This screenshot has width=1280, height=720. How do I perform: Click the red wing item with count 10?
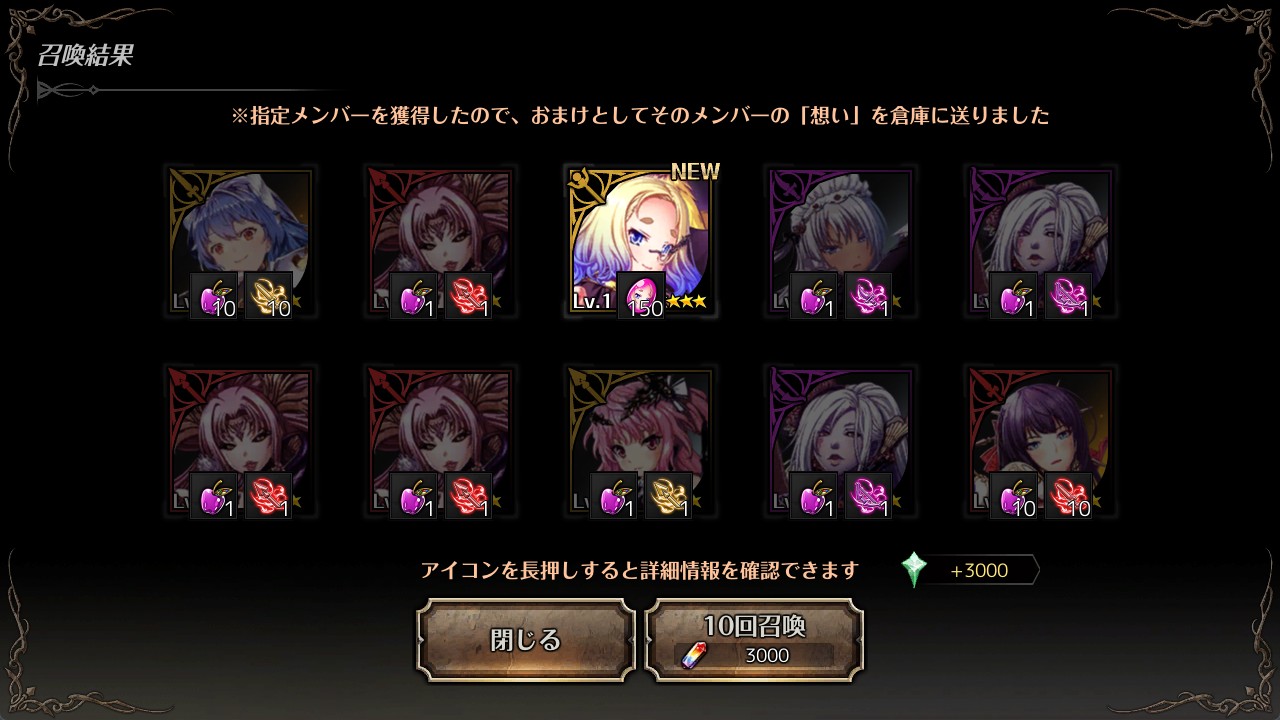[1068, 496]
